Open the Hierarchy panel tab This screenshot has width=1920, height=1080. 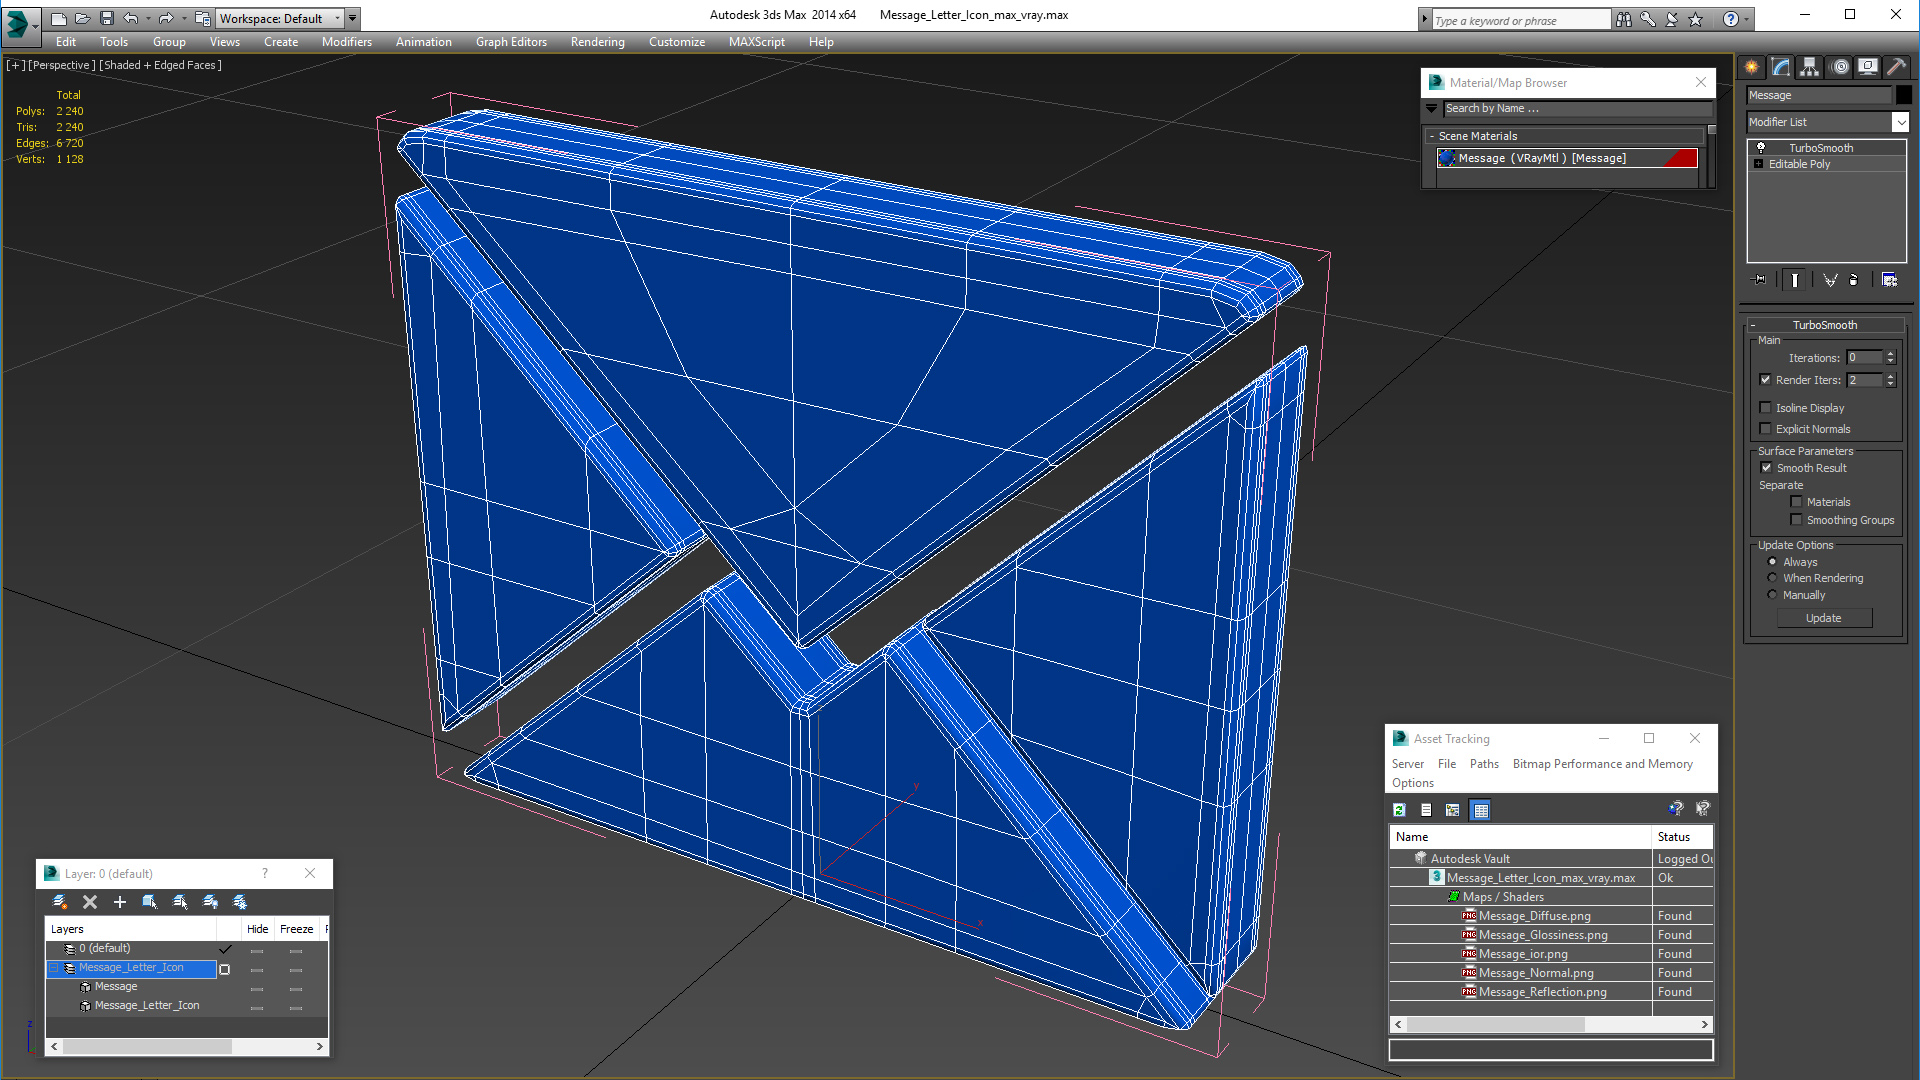click(1810, 67)
